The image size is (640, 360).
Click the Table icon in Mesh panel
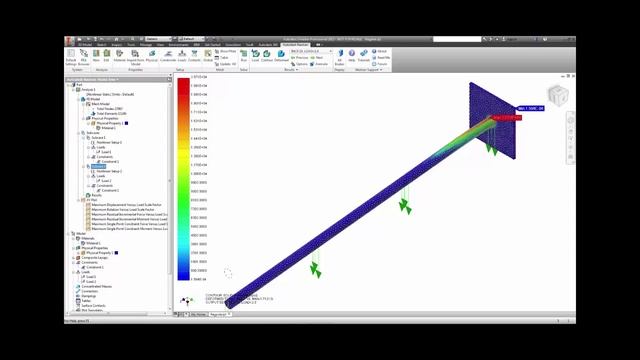[x=222, y=58]
